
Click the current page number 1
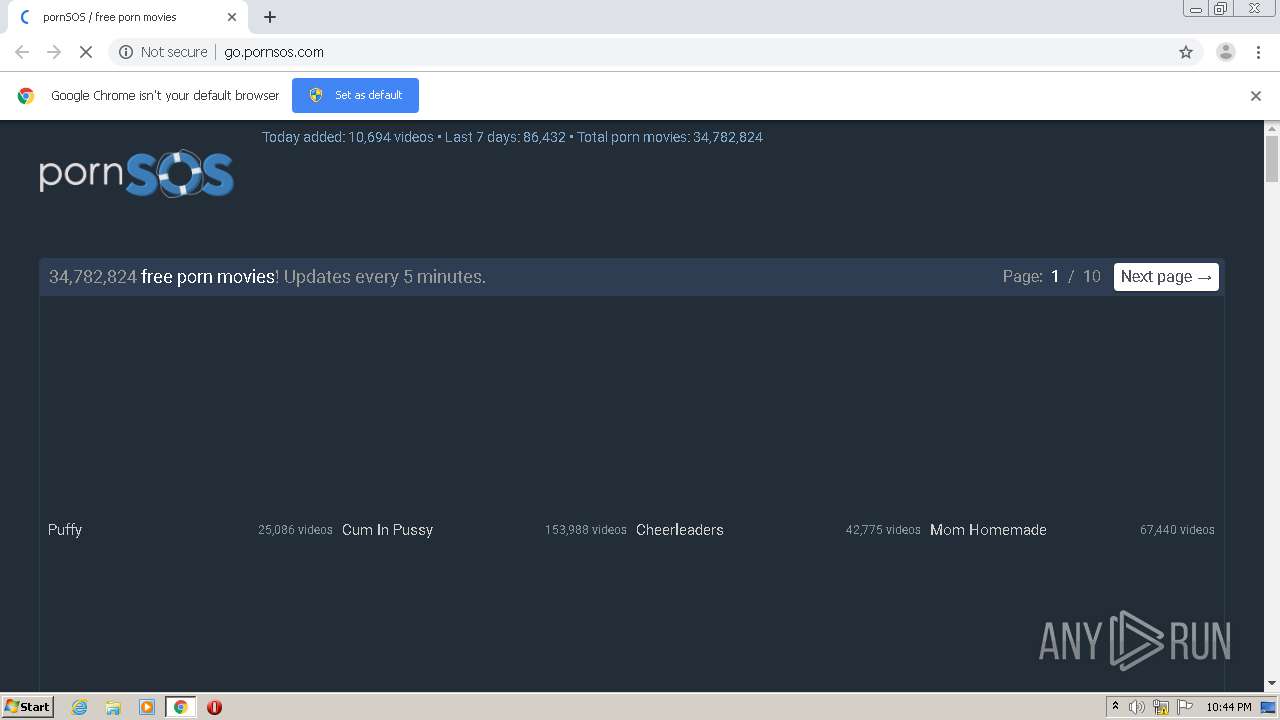click(1054, 277)
